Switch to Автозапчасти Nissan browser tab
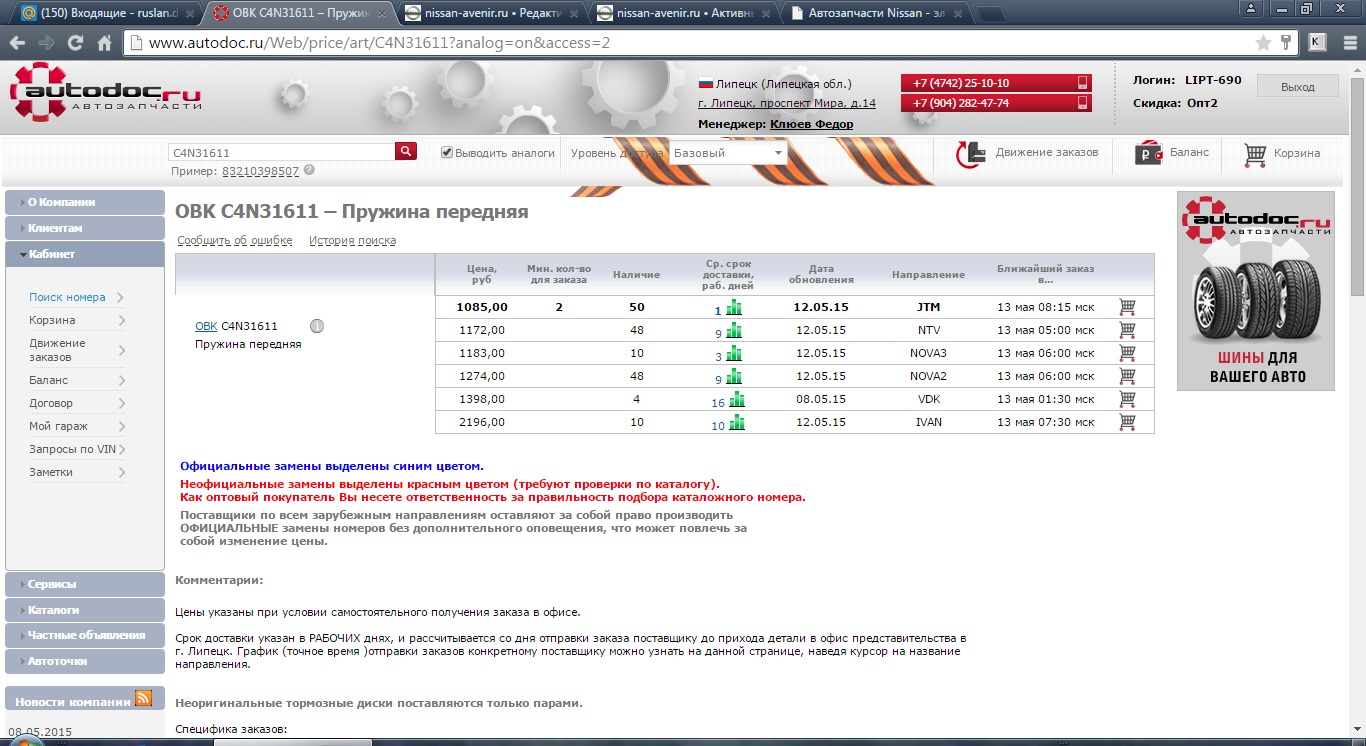The width and height of the screenshot is (1366, 746). coord(875,13)
